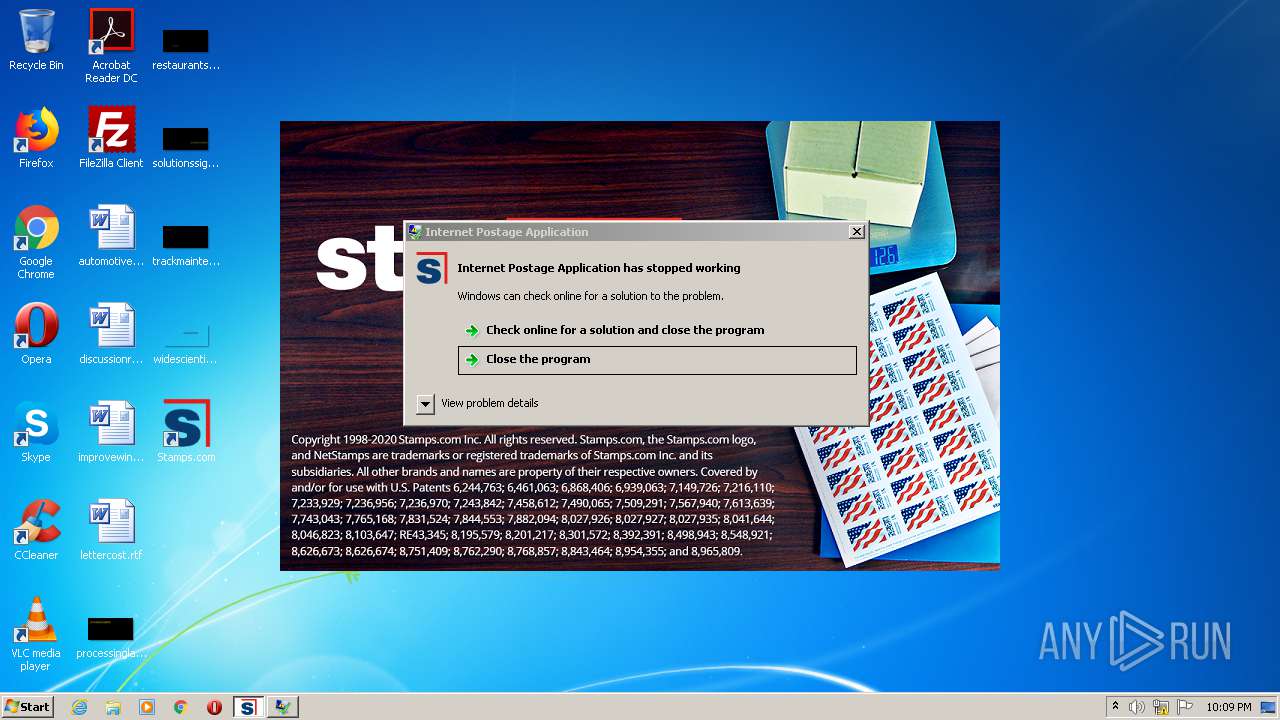Select the solutionssig file icon

click(186, 146)
